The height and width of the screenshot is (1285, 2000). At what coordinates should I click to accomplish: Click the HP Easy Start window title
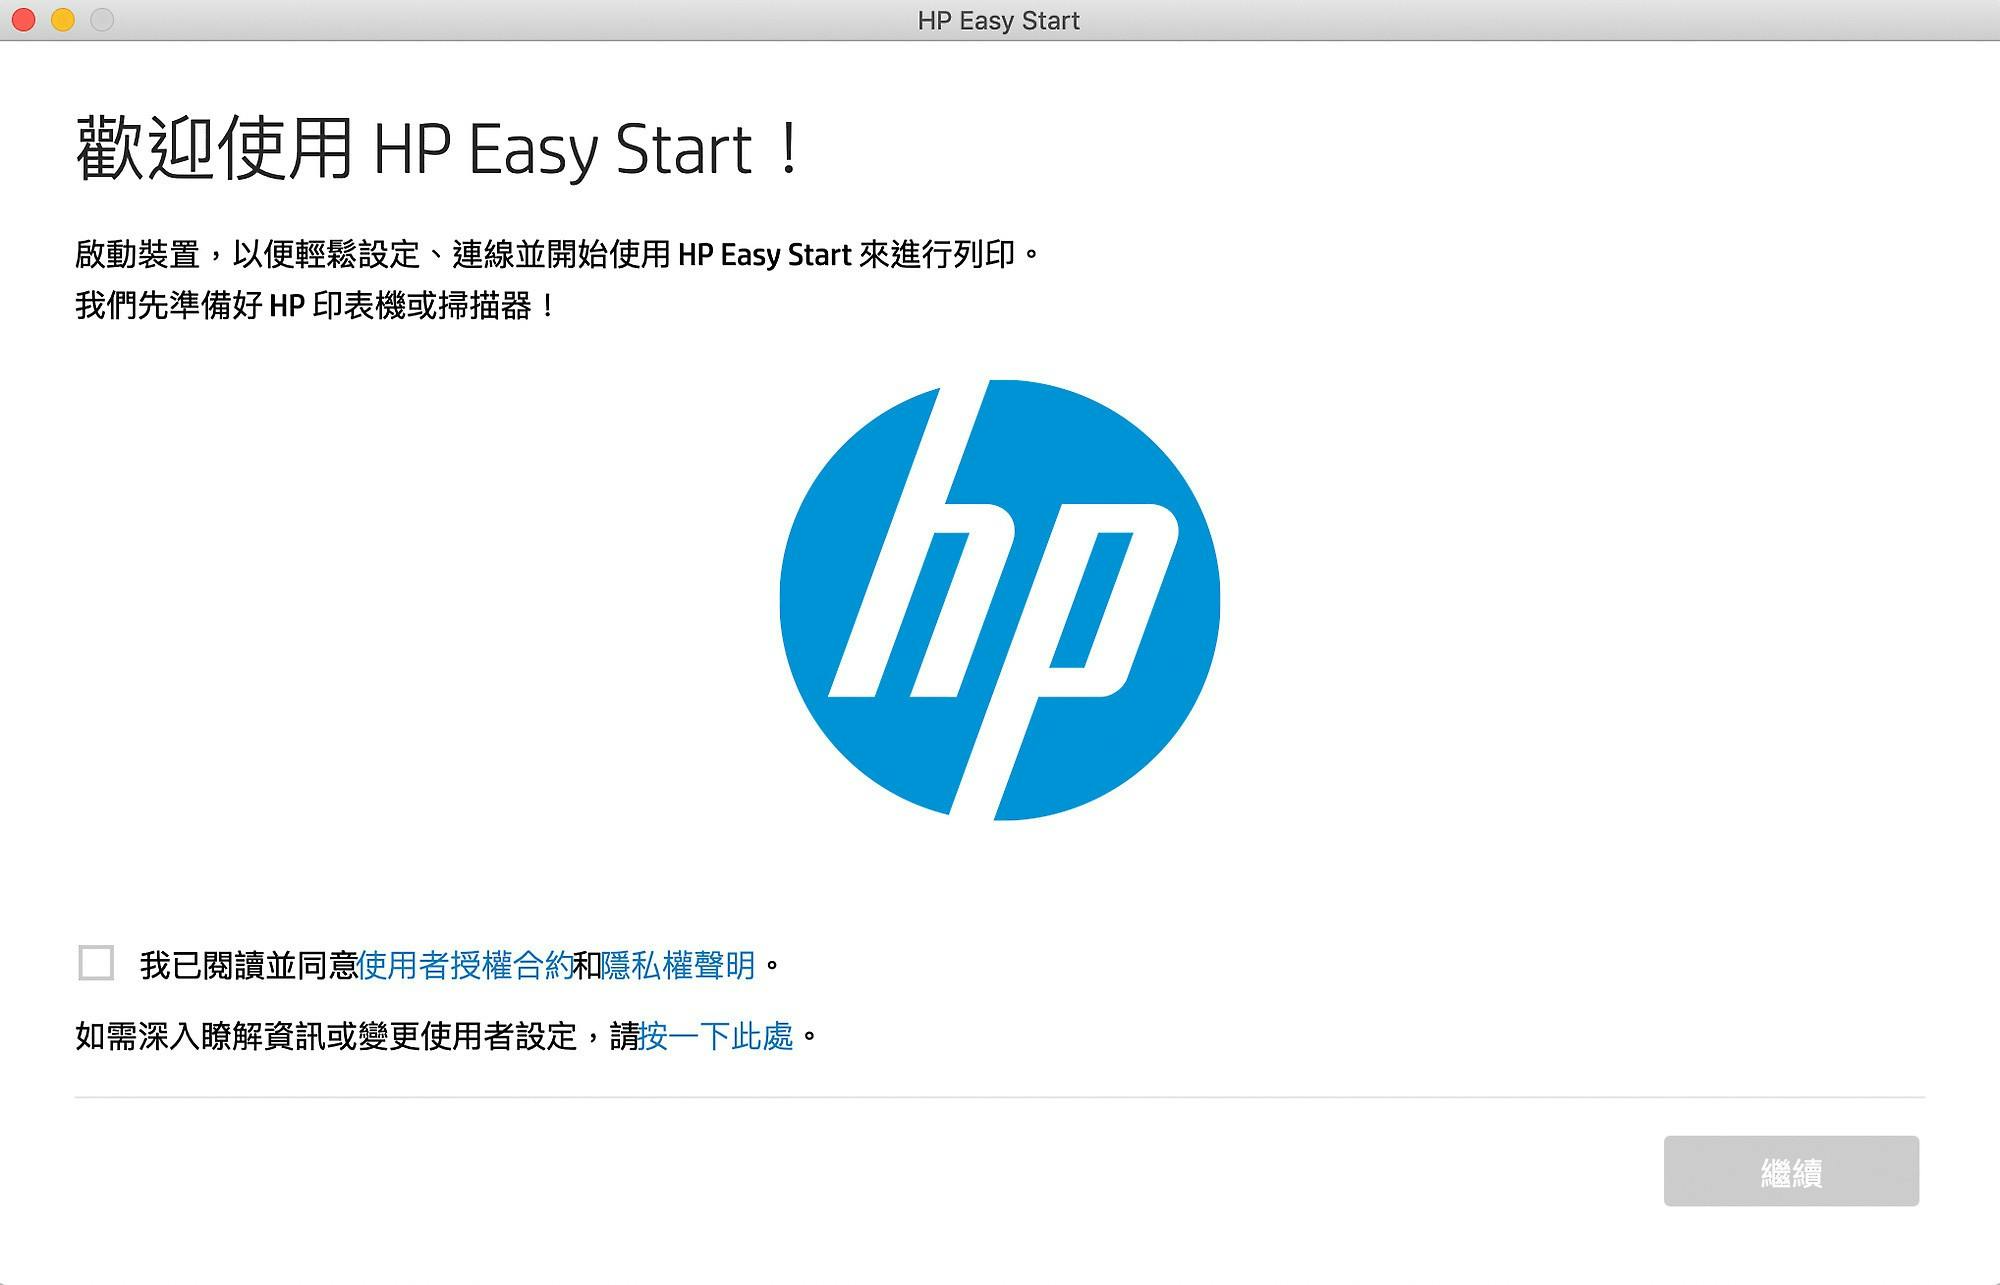coord(999,21)
